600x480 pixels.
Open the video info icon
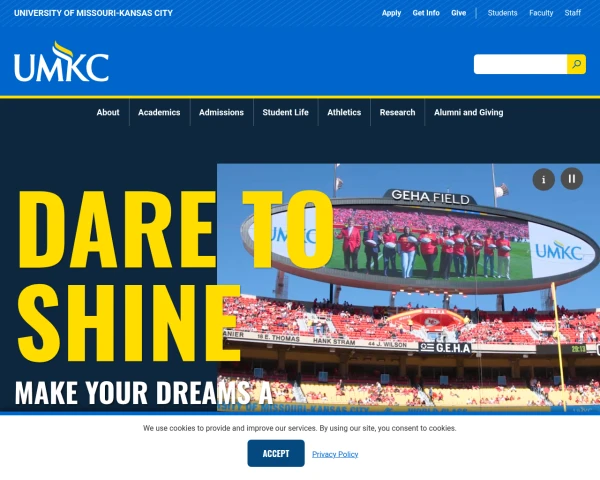coord(544,179)
